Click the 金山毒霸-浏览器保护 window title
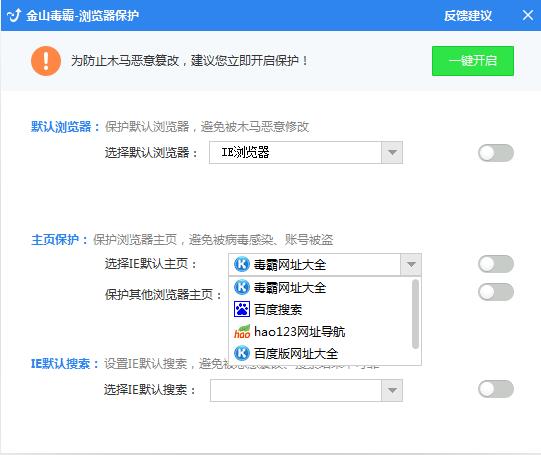 click(x=82, y=16)
